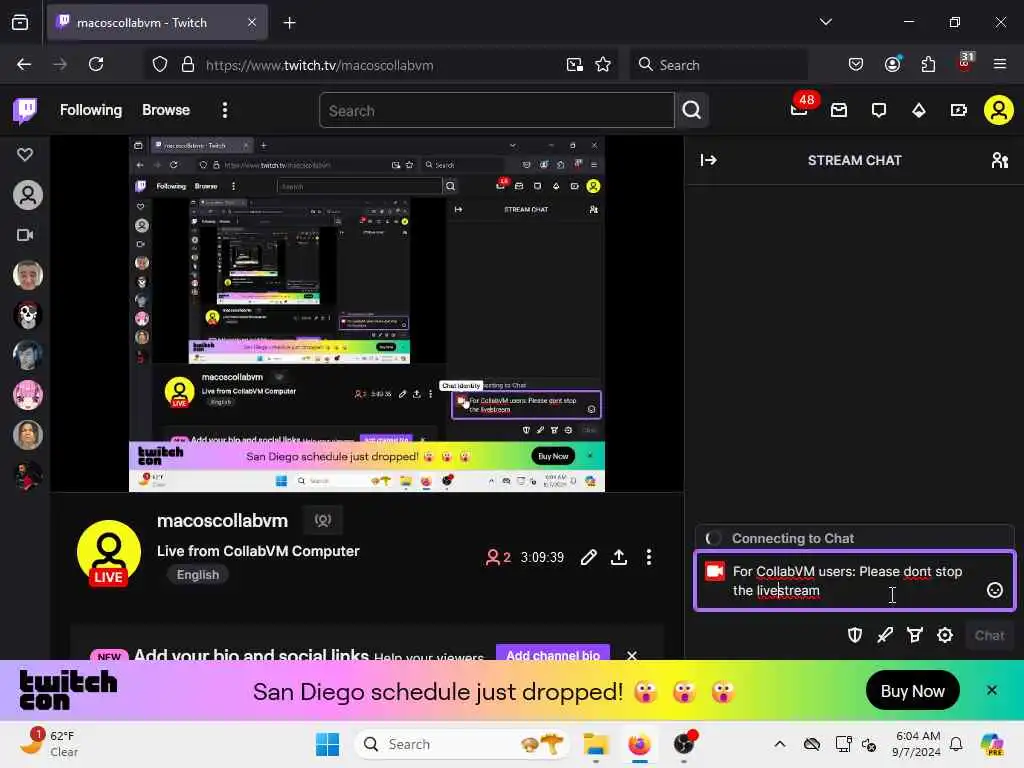Focus the Twitch search field
Viewport: 1024px width, 768px height.
tap(496, 110)
